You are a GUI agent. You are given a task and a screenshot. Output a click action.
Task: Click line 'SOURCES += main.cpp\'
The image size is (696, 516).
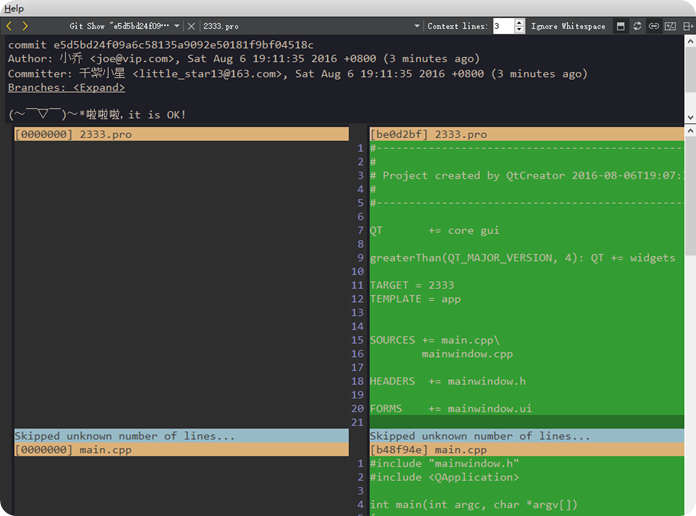[x=435, y=340]
